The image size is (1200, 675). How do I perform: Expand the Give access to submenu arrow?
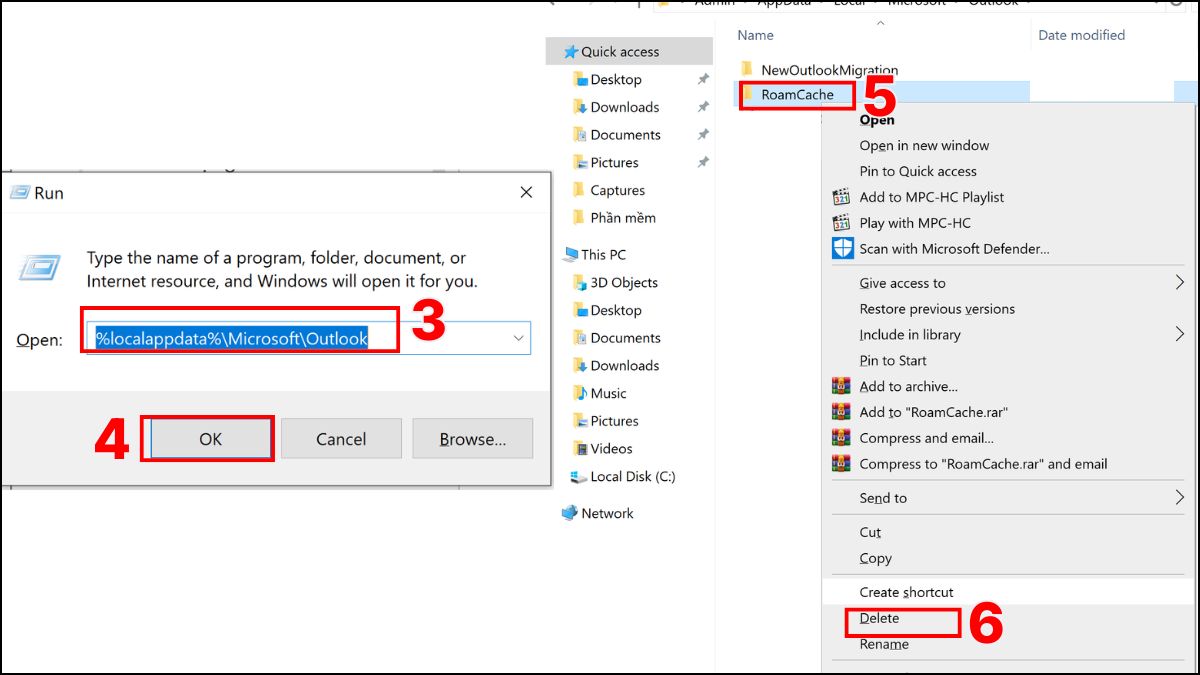[x=1179, y=283]
